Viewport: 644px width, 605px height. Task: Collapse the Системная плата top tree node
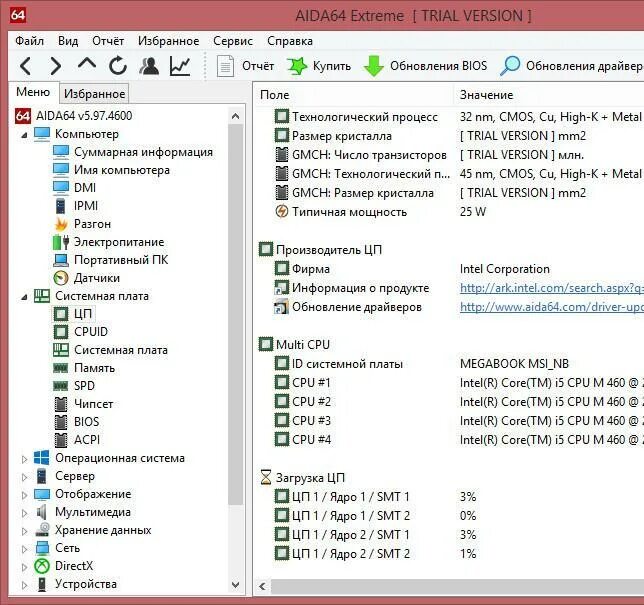(24, 297)
